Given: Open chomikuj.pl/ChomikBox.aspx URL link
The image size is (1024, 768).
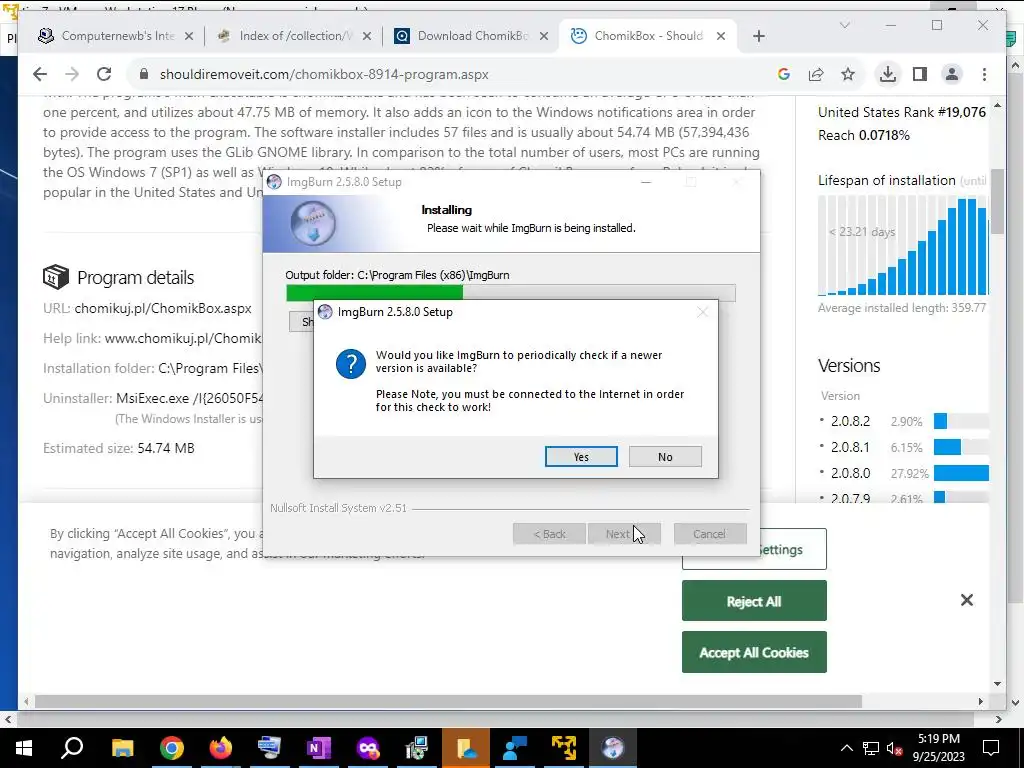Looking at the screenshot, I should 163,308.
